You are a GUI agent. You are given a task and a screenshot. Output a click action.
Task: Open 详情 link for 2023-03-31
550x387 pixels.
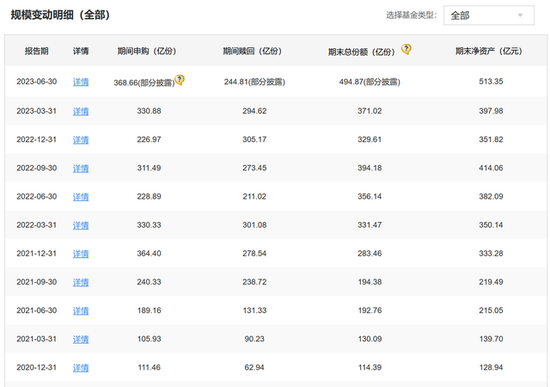point(81,111)
